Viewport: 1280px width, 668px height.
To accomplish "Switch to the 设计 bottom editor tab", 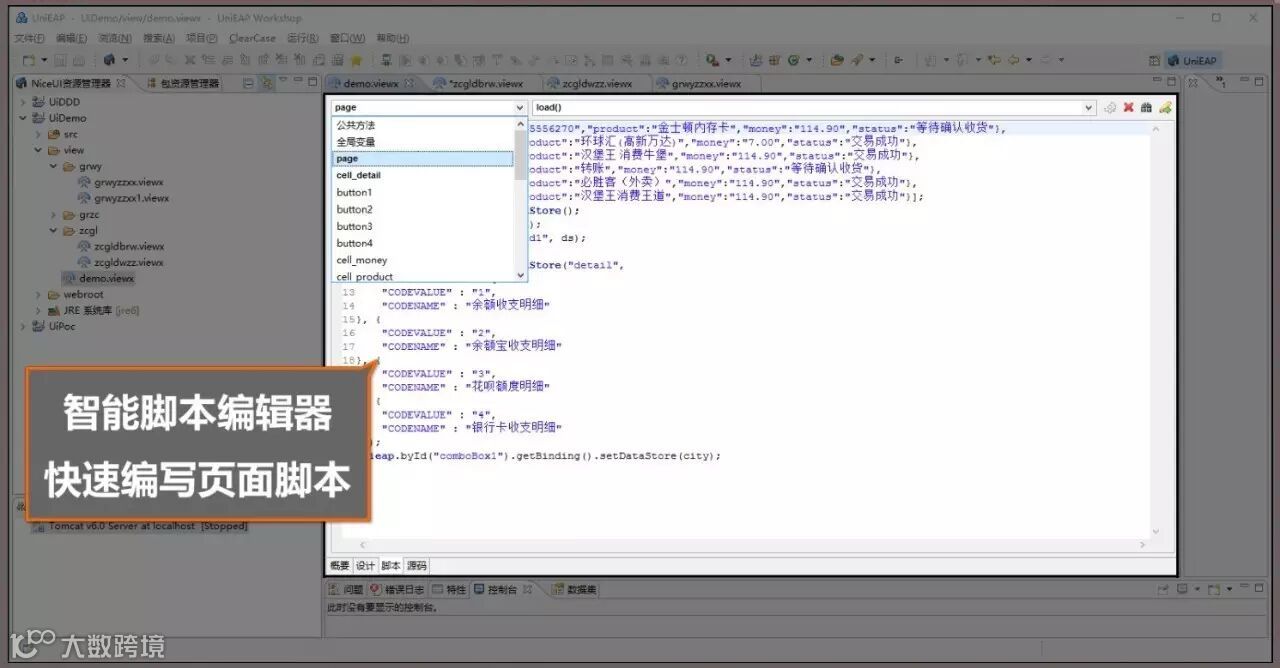I will click(x=365, y=566).
